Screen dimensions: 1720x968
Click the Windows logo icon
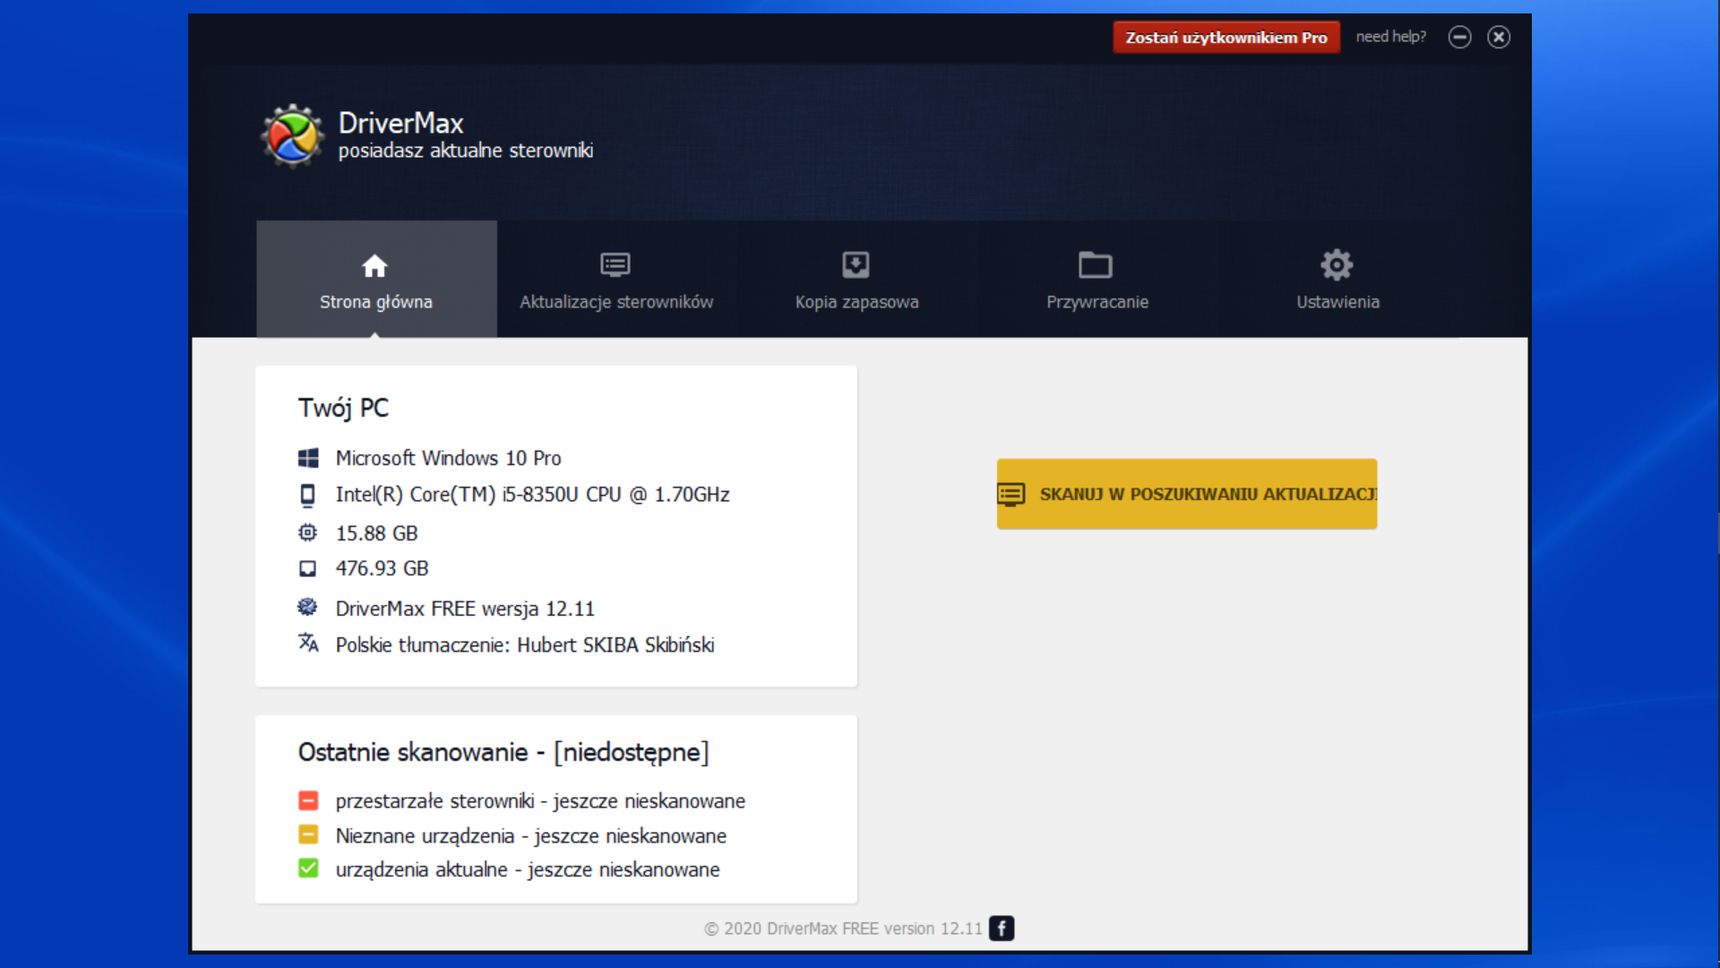(x=308, y=458)
